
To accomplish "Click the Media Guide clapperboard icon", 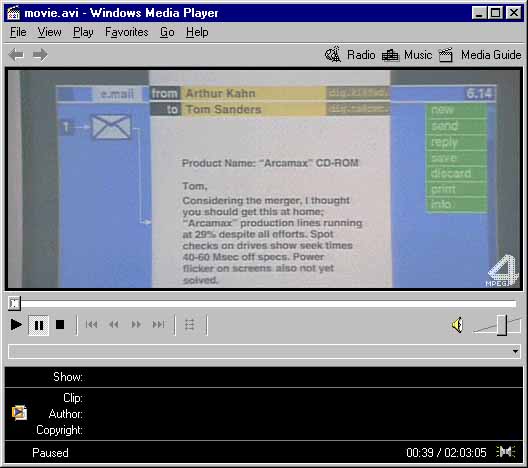I will point(446,55).
